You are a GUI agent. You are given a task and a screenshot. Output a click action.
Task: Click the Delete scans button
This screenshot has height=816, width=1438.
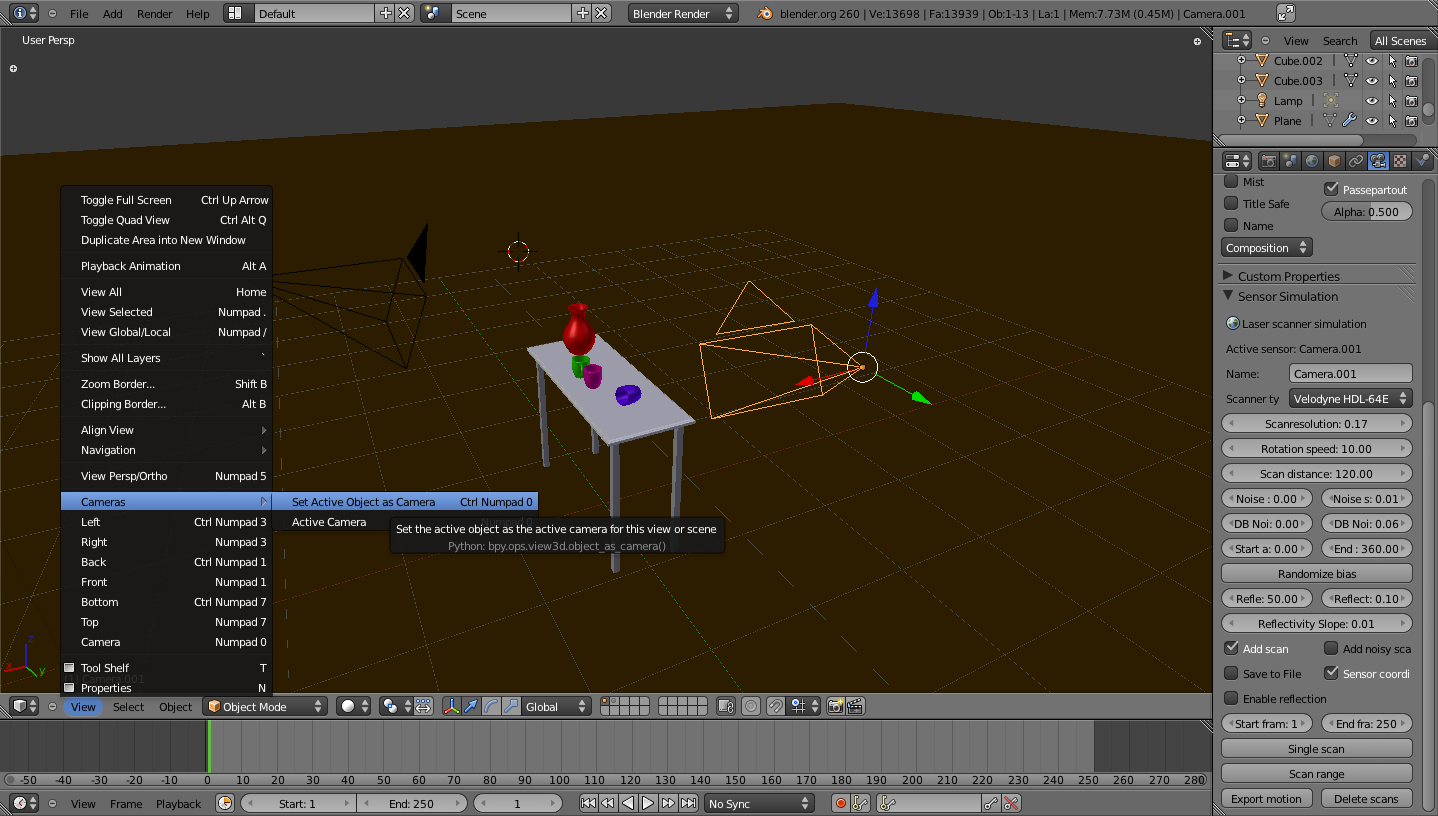[x=1366, y=798]
